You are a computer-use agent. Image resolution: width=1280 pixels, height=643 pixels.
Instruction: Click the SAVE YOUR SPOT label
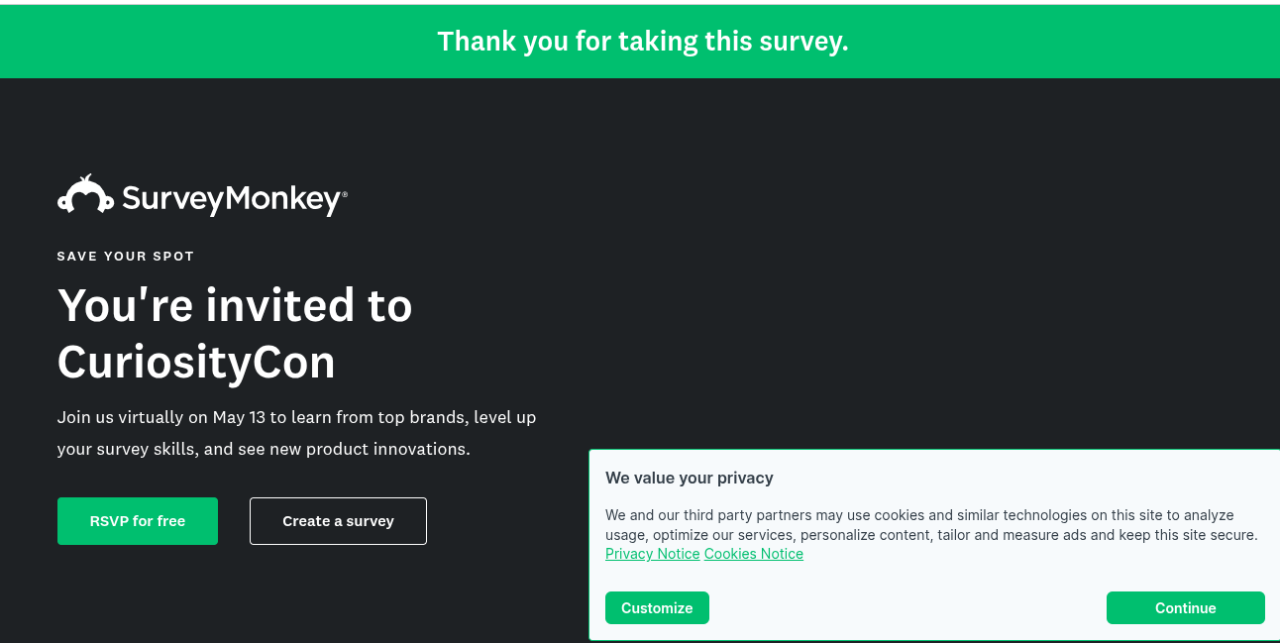(x=126, y=256)
